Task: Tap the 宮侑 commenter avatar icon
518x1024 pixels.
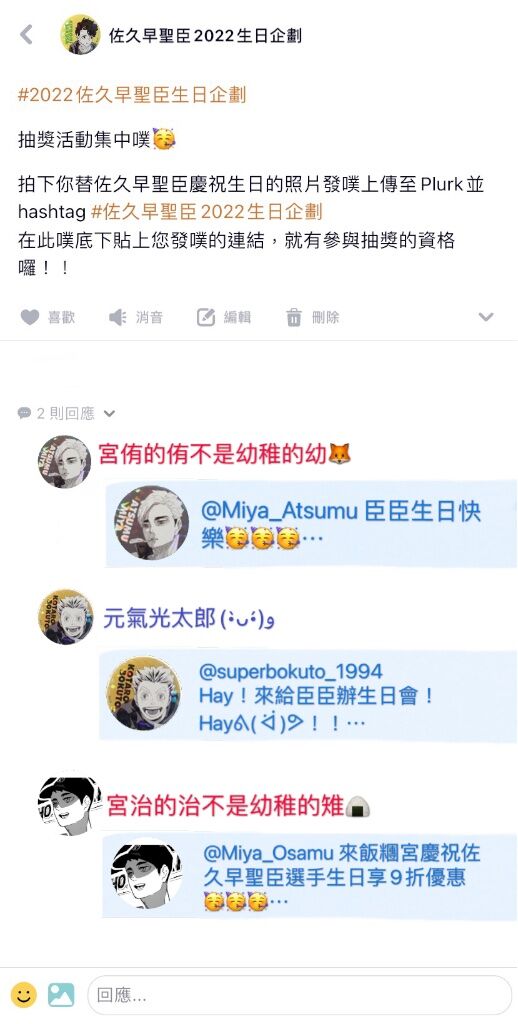Action: coord(64,462)
